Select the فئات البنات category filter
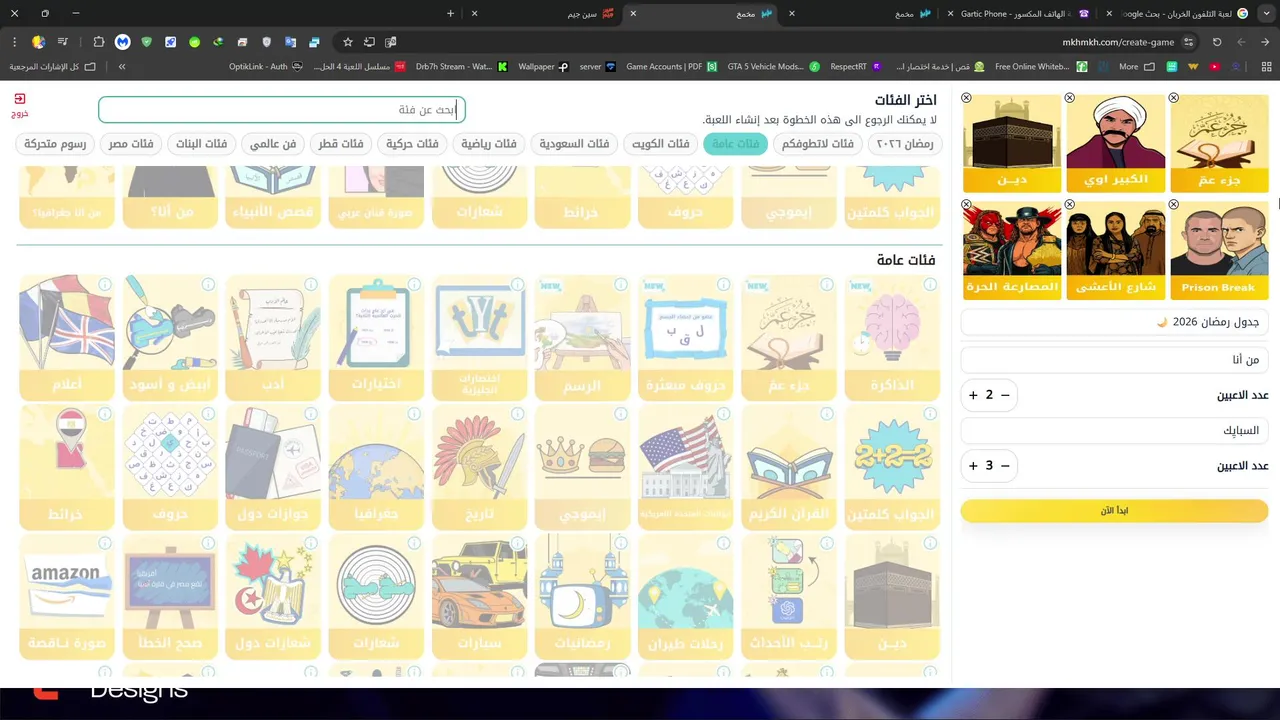Viewport: 1280px width, 720px height. tap(201, 144)
